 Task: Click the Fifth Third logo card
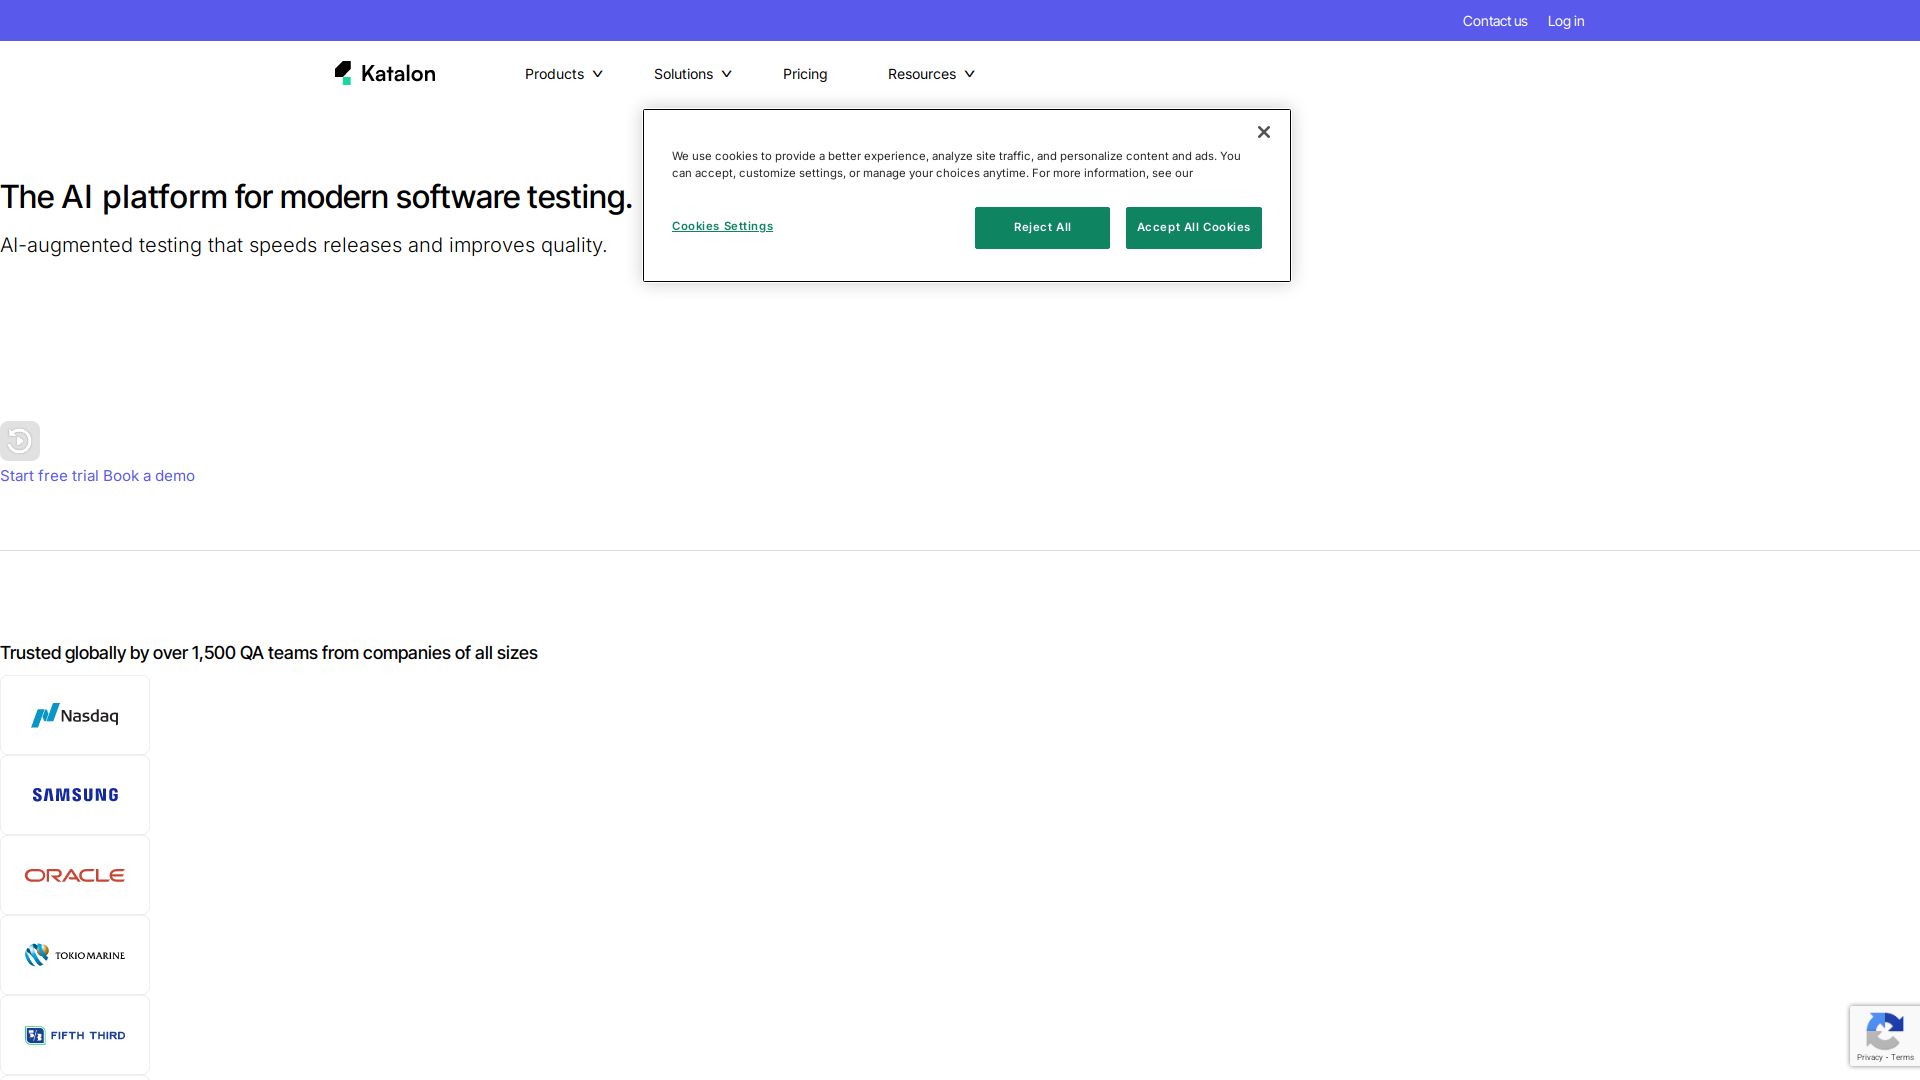coord(75,1035)
